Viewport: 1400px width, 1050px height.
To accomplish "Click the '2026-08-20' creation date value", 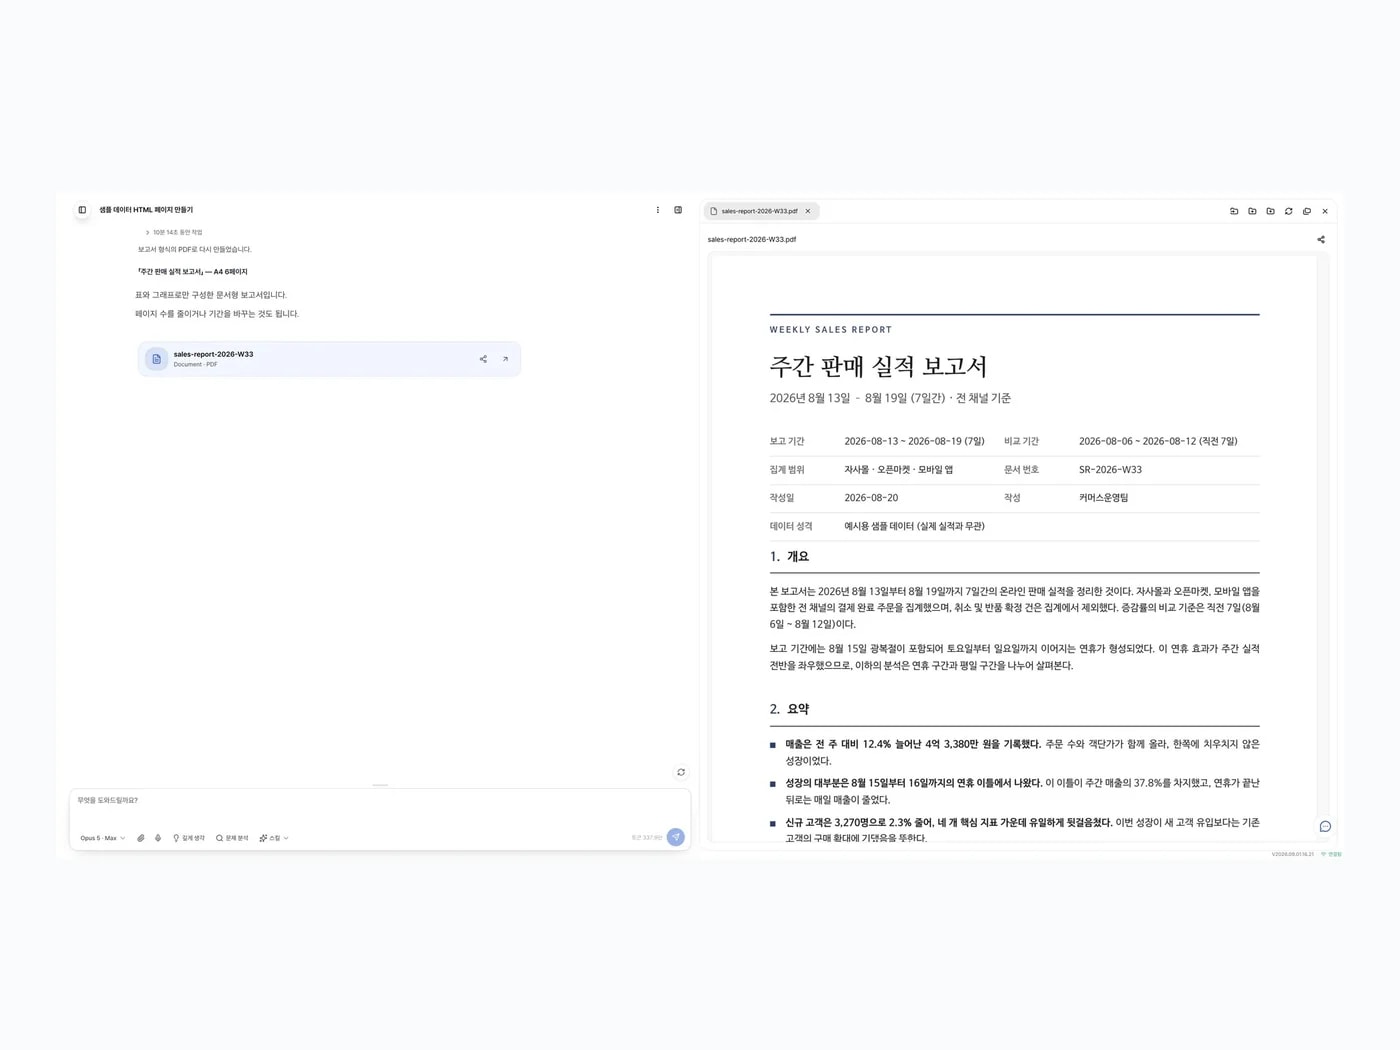I will [x=871, y=497].
